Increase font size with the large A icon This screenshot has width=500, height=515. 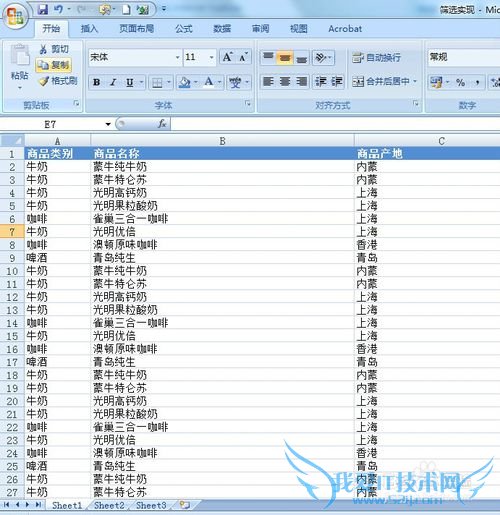pyautogui.click(x=228, y=57)
